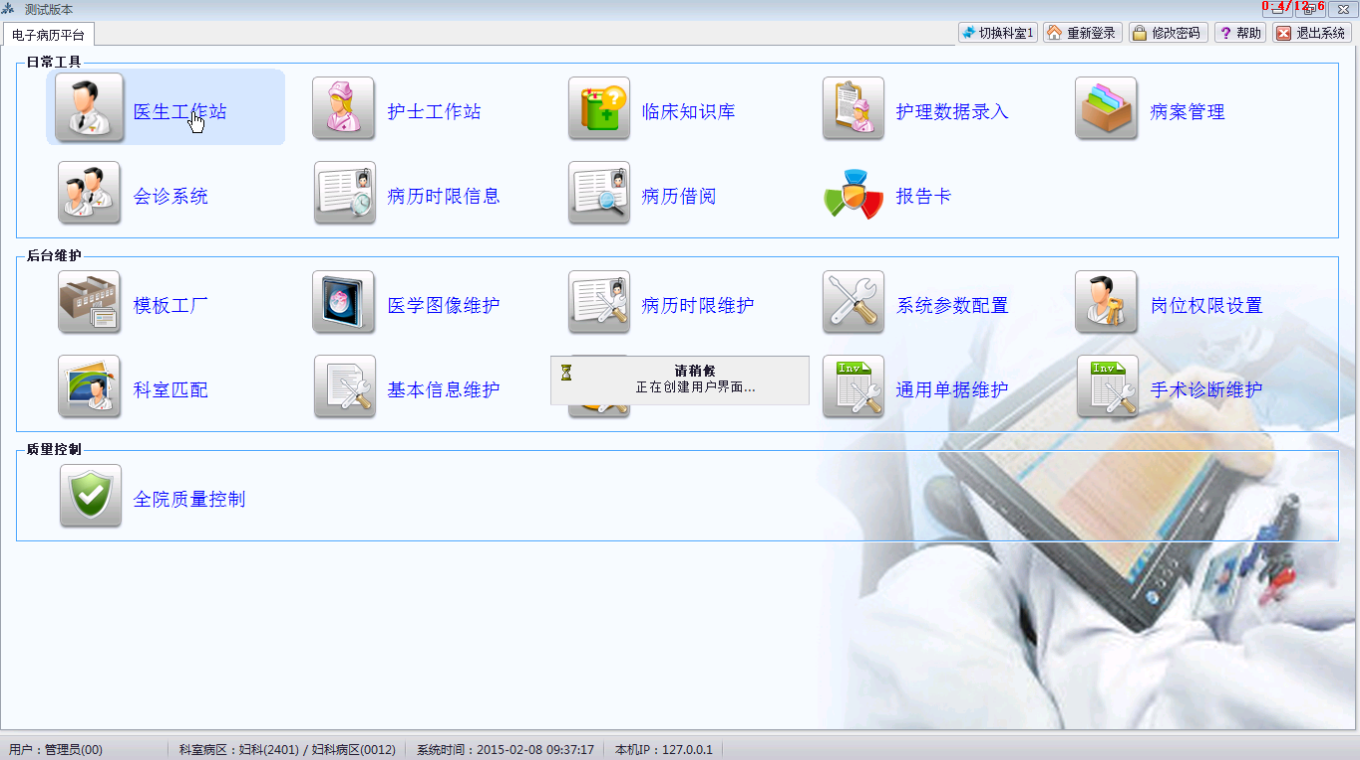Viewport: 1360px width, 760px height.
Task: Click the 系统参数配置 label
Action: tap(952, 306)
